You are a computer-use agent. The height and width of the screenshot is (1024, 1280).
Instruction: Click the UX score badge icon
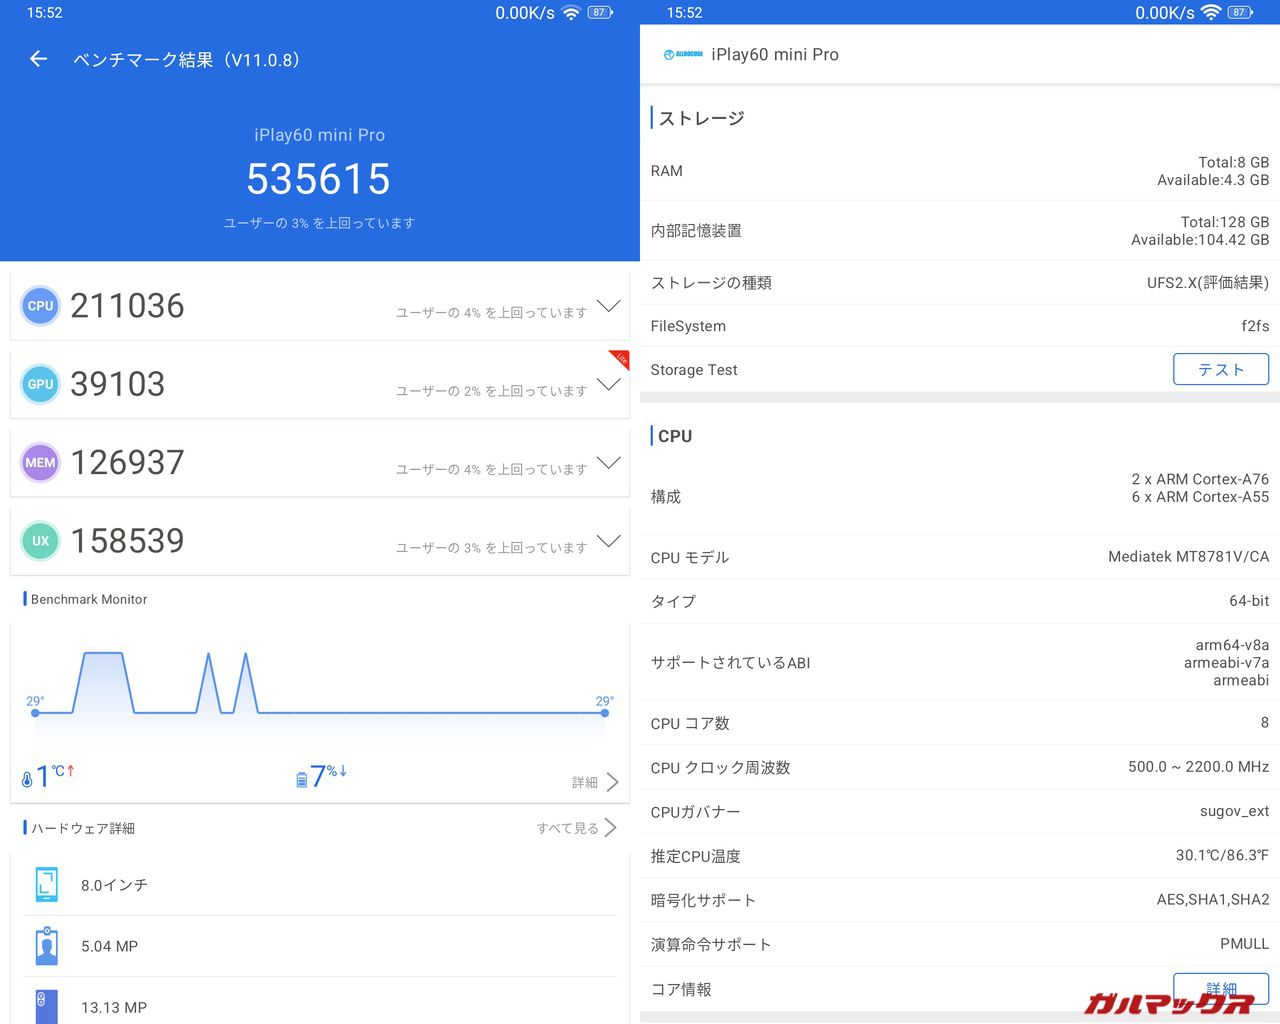click(x=41, y=541)
